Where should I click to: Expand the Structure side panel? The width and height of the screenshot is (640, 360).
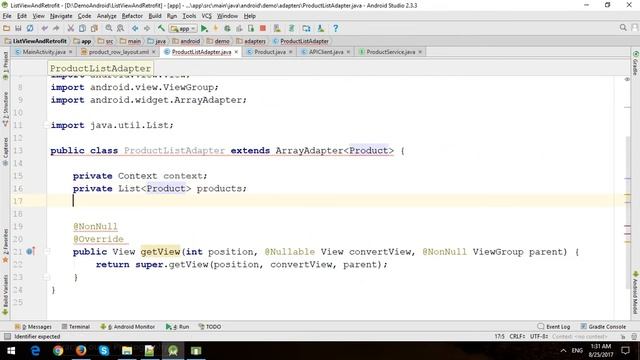pos(5,109)
